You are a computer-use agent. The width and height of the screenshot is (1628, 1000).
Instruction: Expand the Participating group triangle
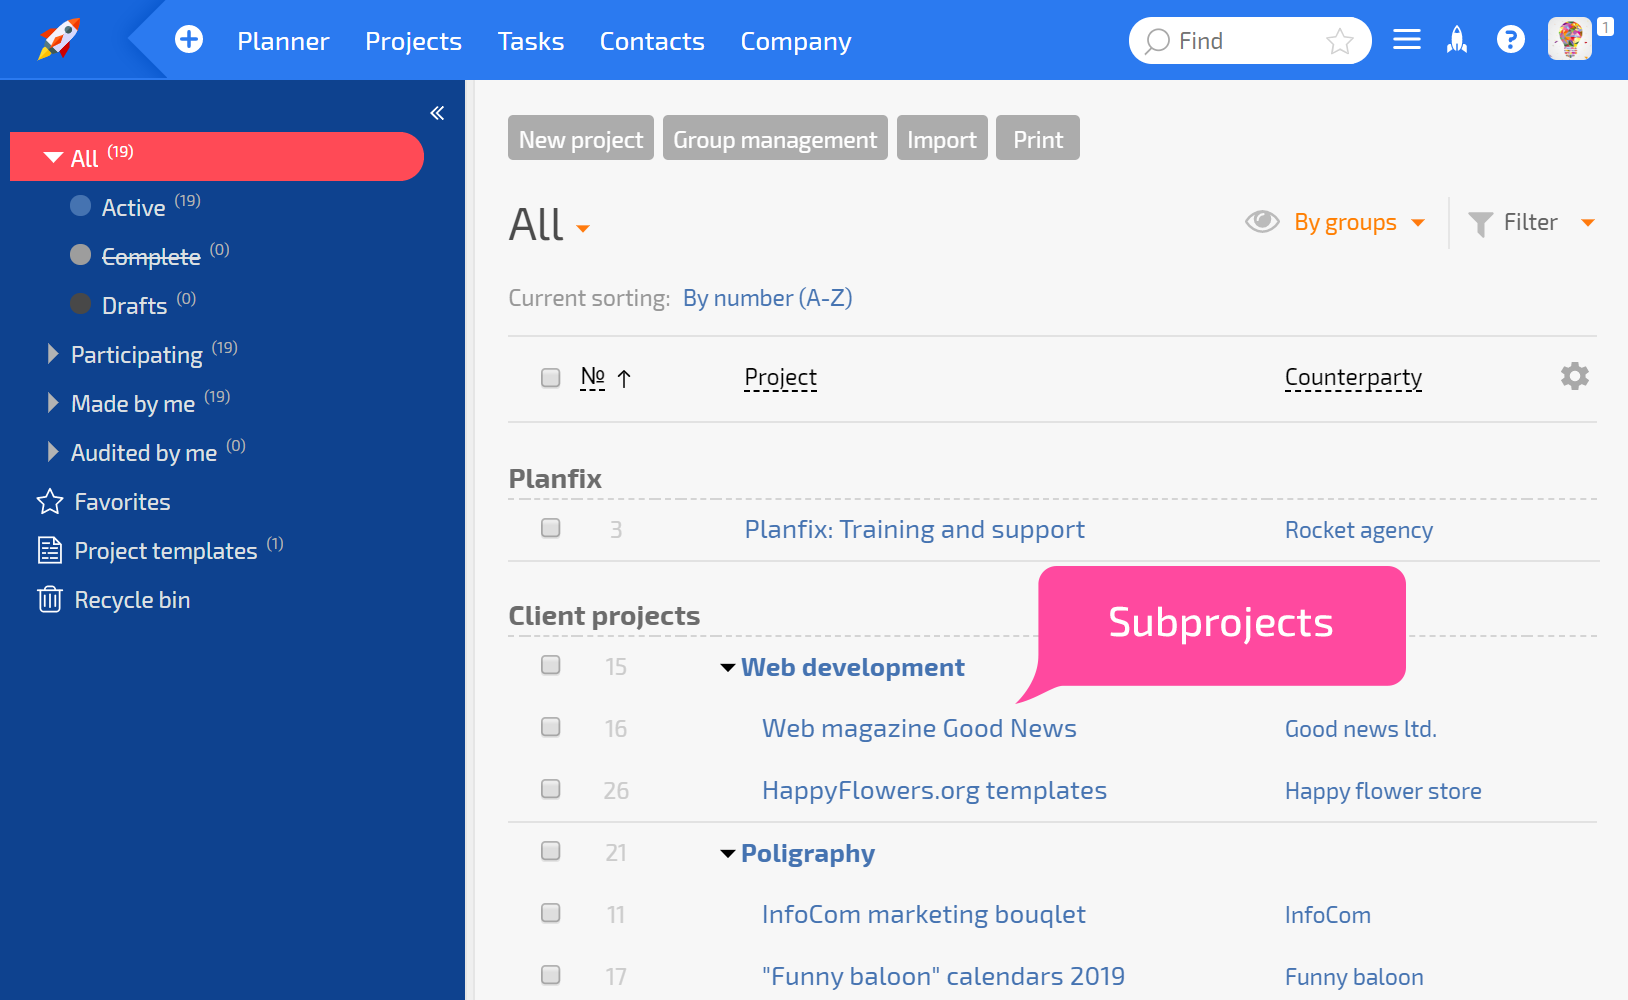53,353
